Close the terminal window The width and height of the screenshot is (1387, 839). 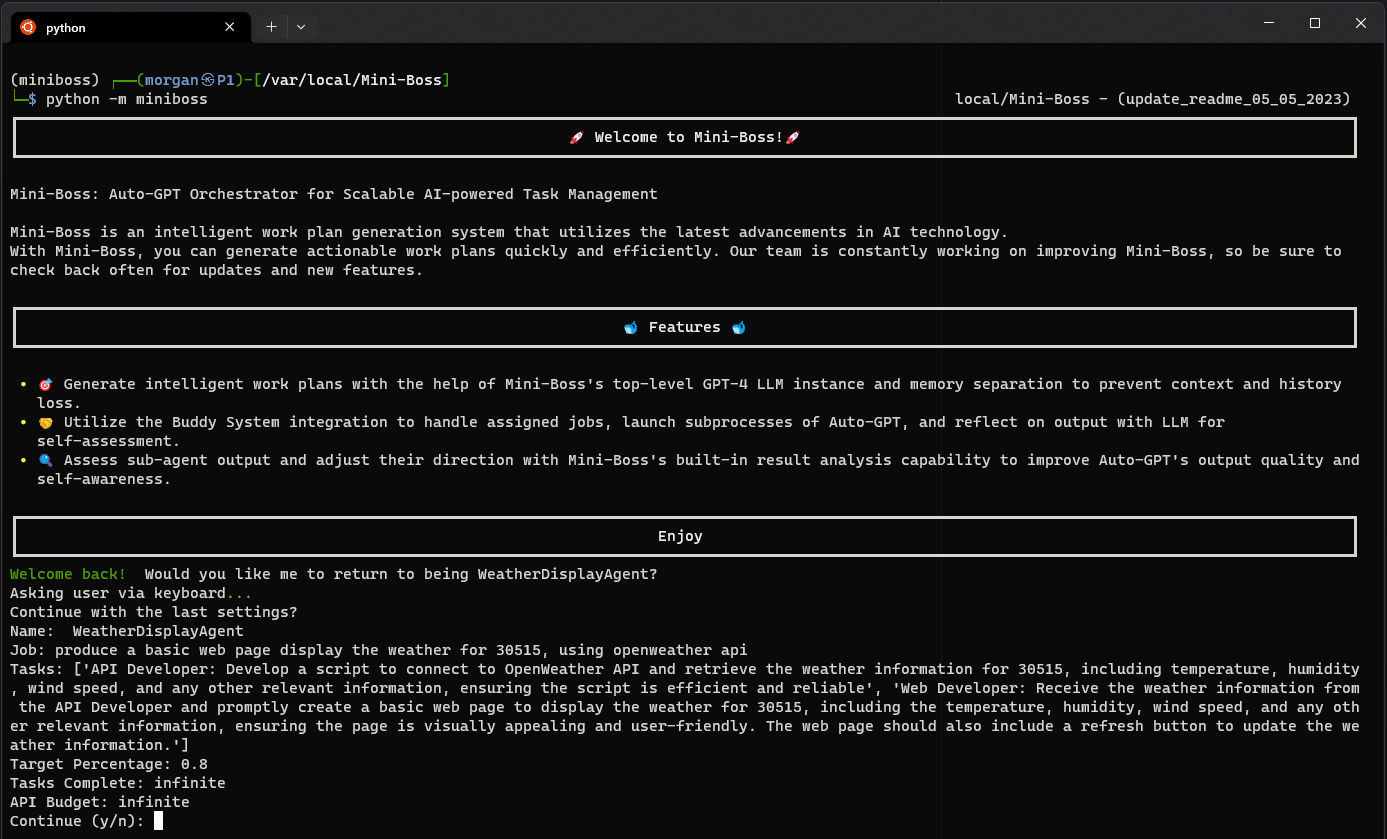pyautogui.click(x=1361, y=23)
